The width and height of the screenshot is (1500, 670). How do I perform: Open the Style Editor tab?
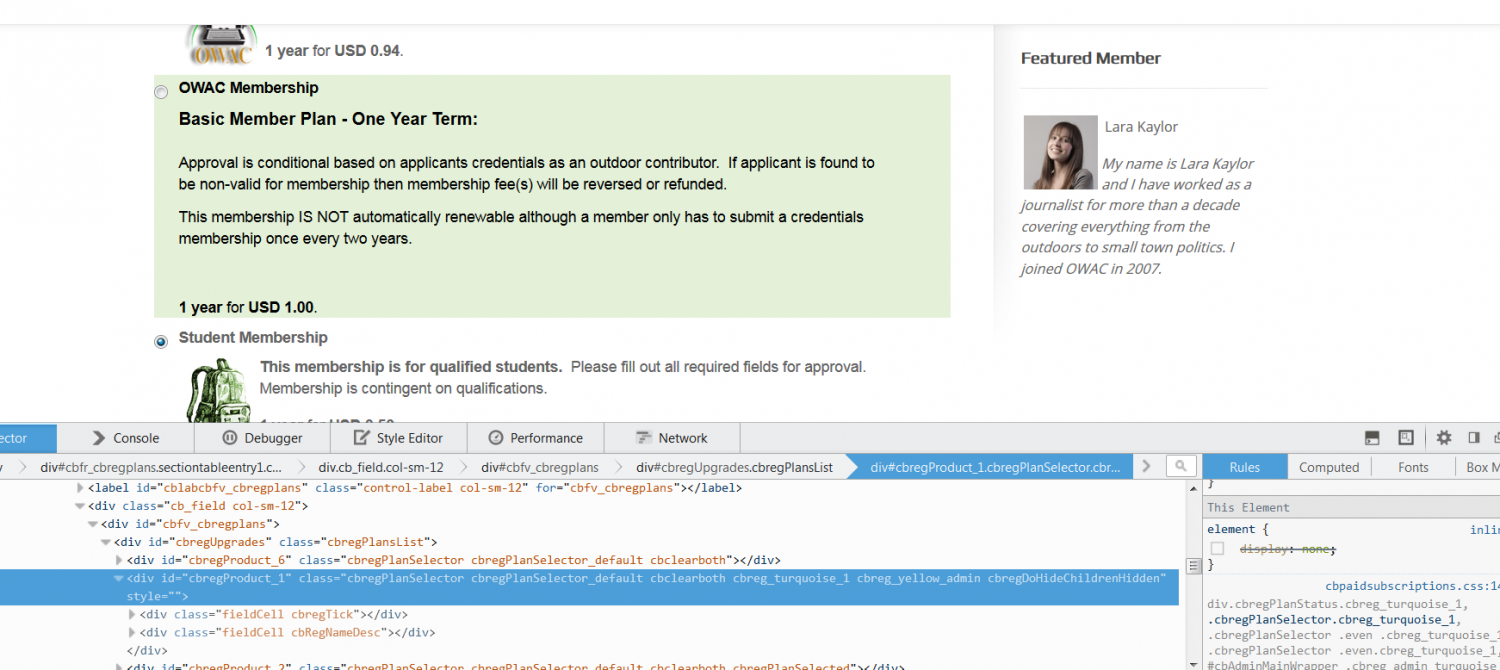(399, 438)
